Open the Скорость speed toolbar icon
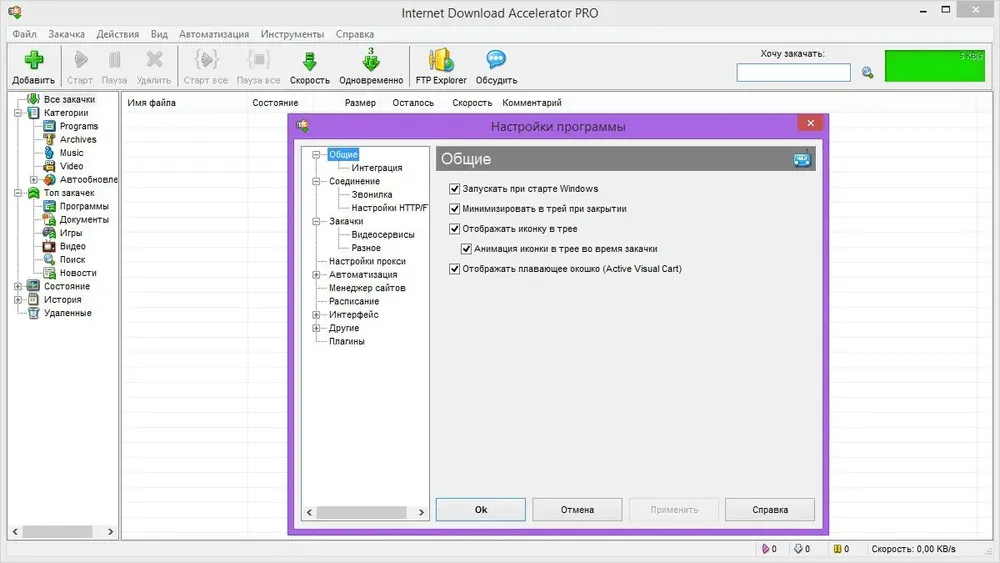This screenshot has width=1000, height=563. click(309, 61)
